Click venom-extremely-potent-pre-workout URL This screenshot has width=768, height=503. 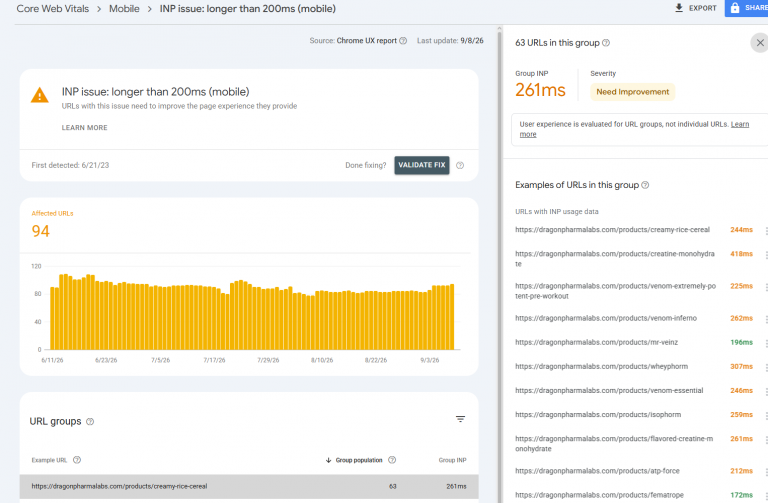(615, 291)
